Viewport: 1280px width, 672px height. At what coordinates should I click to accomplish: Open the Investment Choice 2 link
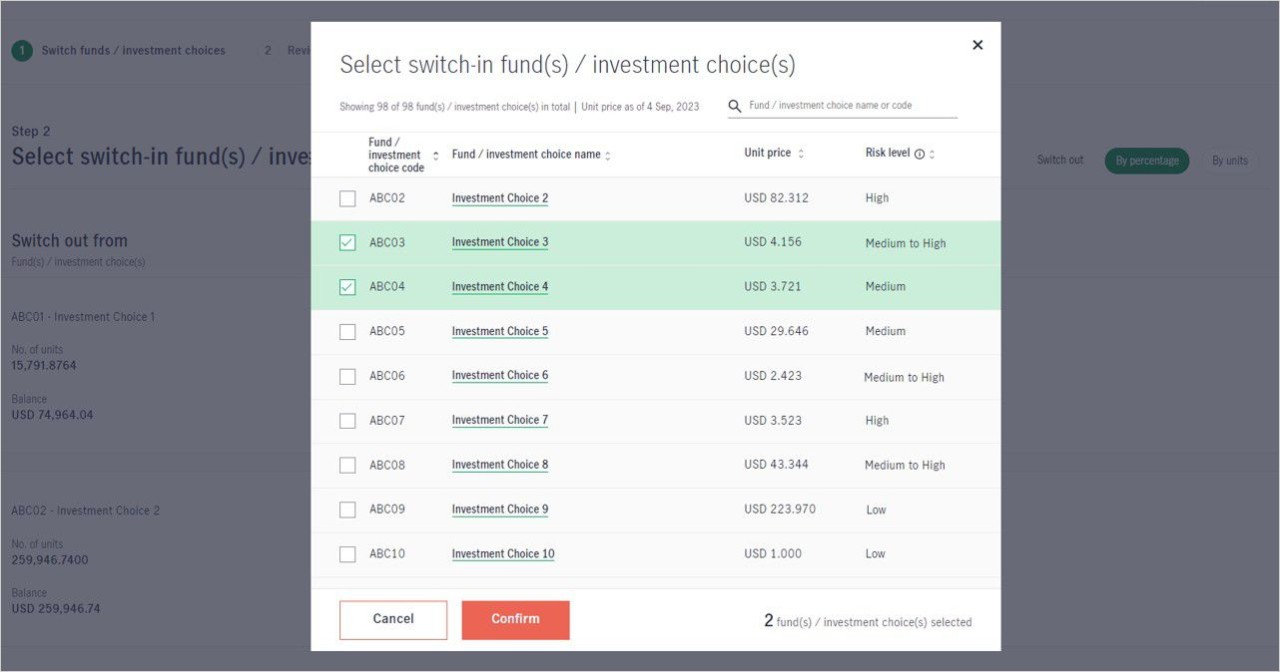tap(499, 199)
